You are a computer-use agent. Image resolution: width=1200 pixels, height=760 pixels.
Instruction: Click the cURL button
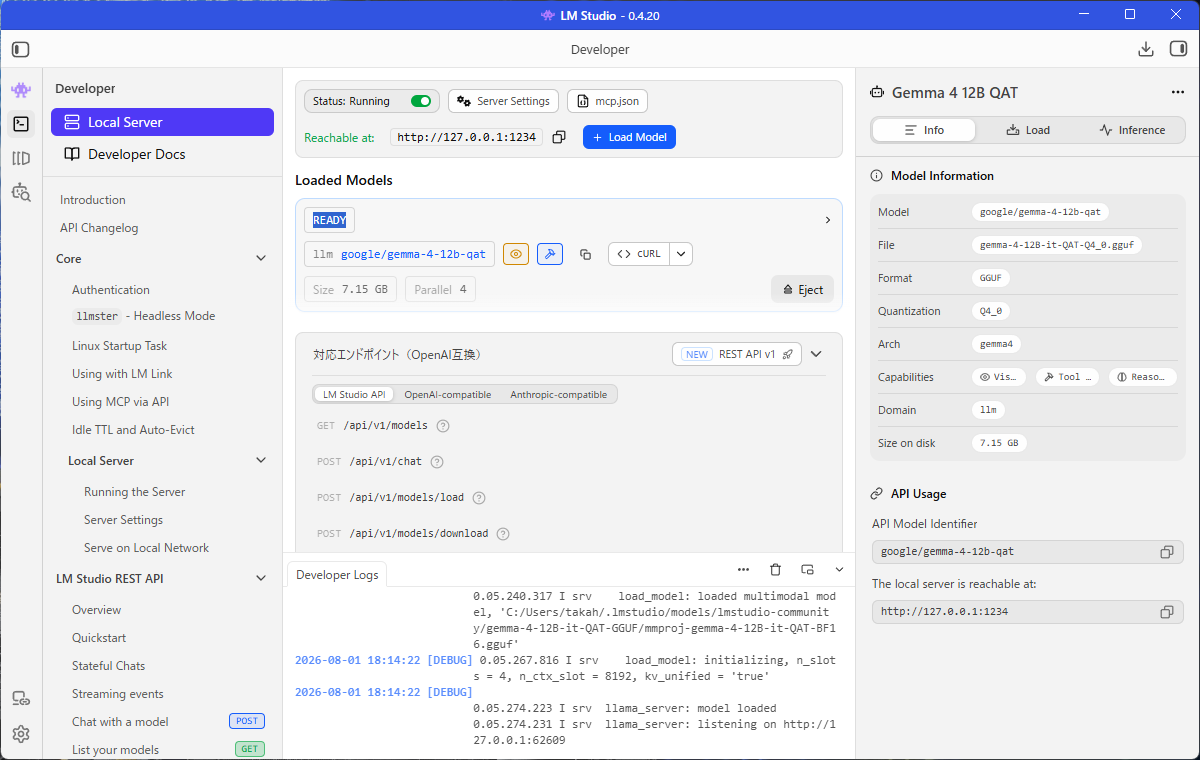click(639, 254)
